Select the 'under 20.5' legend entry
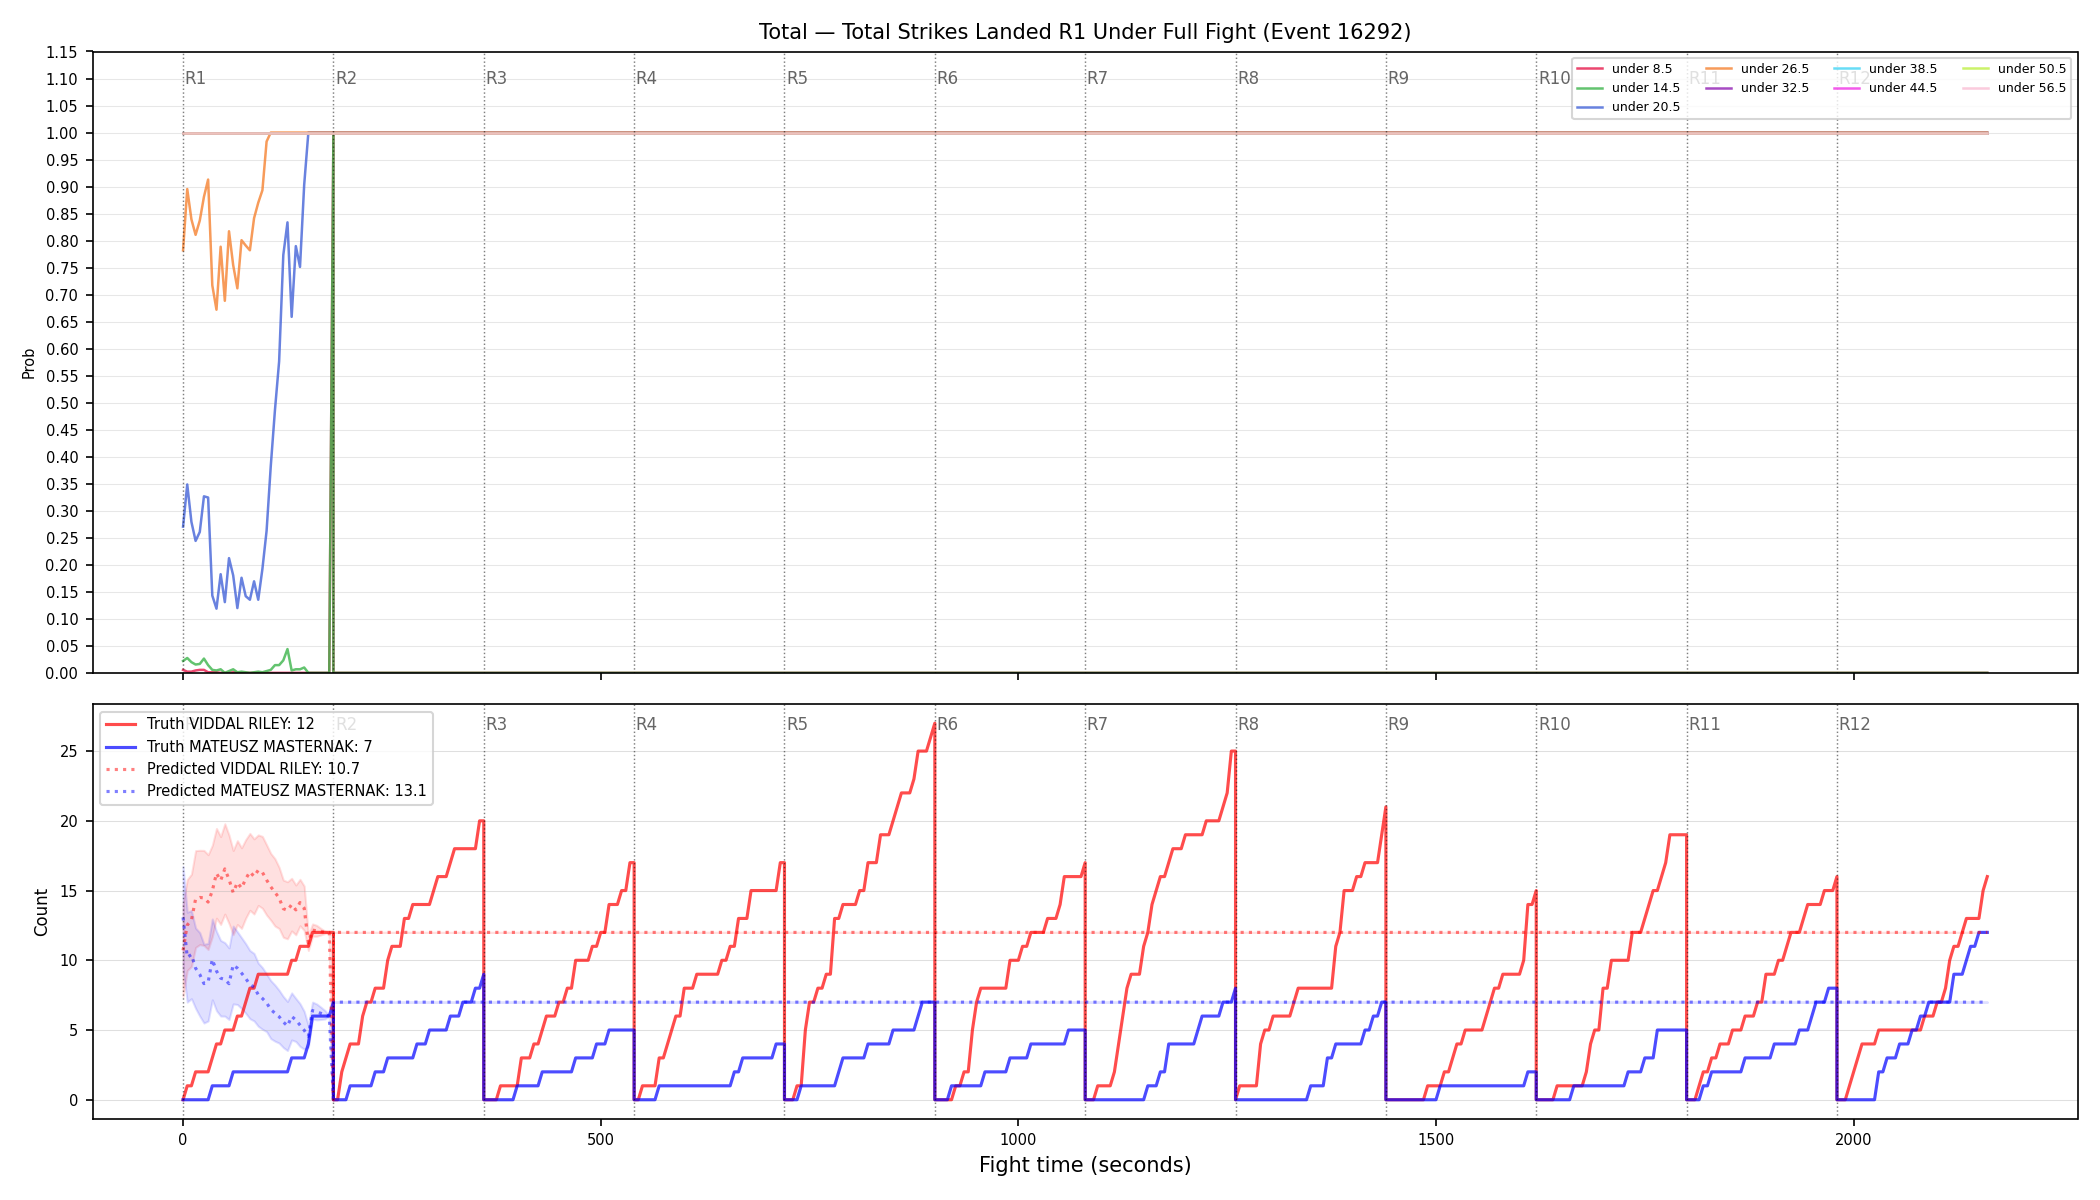The height and width of the screenshot is (1200, 2100). pyautogui.click(x=1628, y=107)
